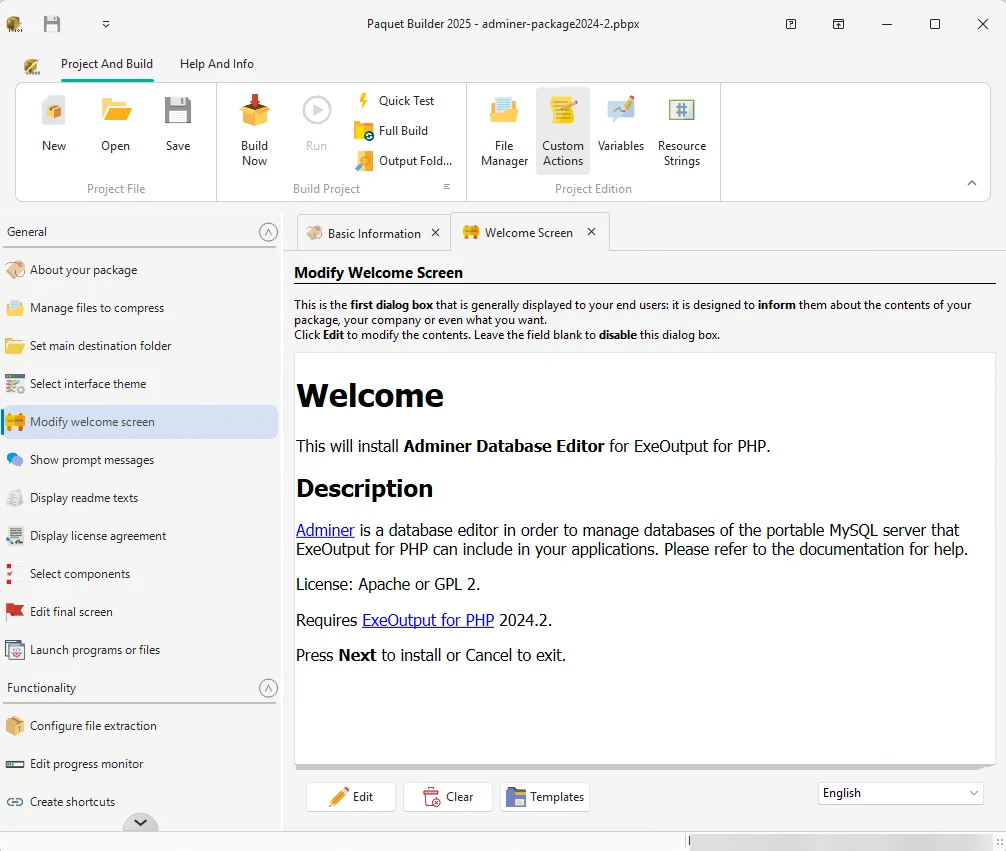The height and width of the screenshot is (851, 1006).
Task: Start a Build Now of the project
Action: click(x=254, y=130)
